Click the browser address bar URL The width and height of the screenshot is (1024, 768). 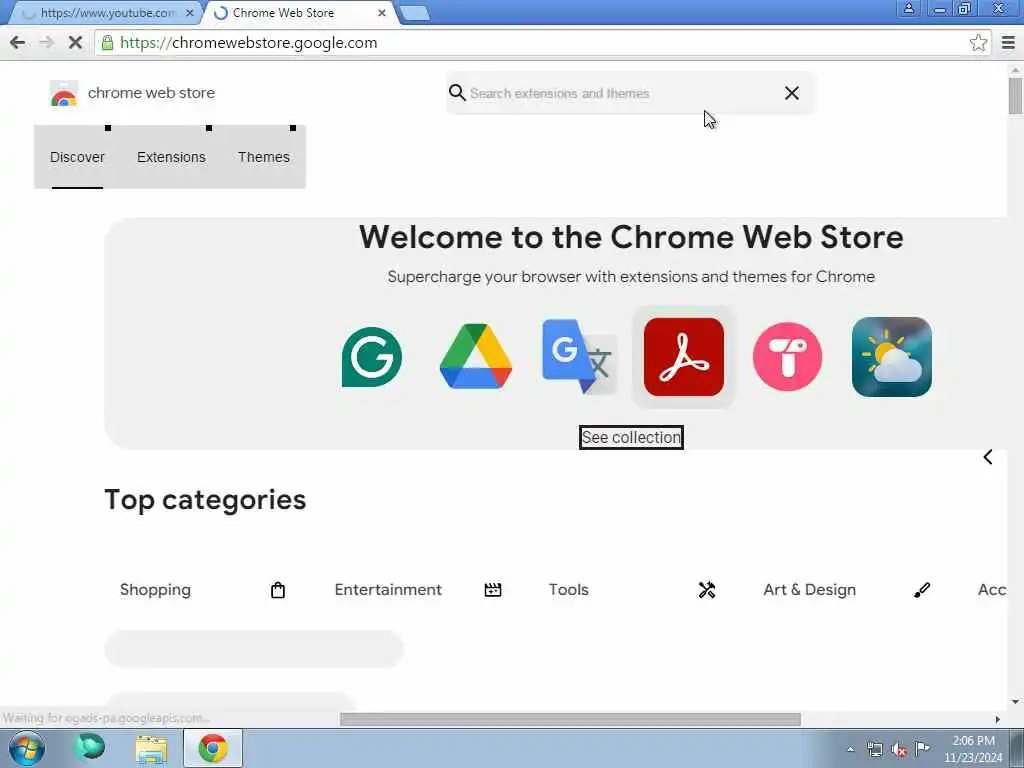[249, 43]
